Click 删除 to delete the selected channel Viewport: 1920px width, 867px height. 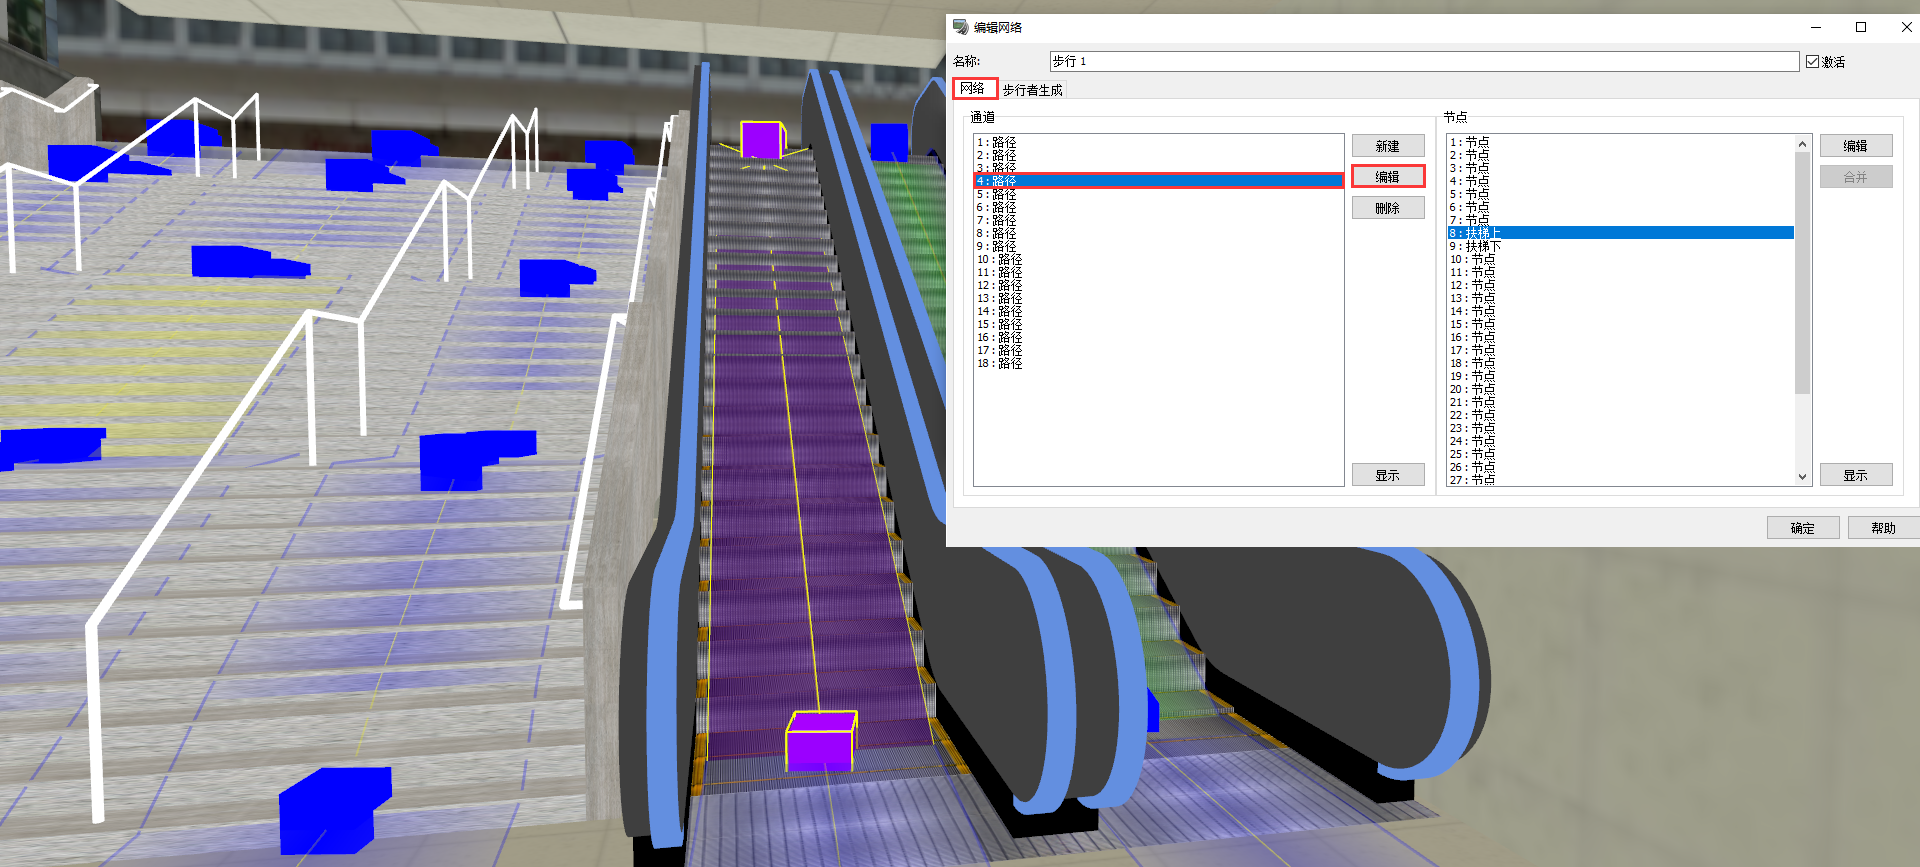pos(1388,208)
